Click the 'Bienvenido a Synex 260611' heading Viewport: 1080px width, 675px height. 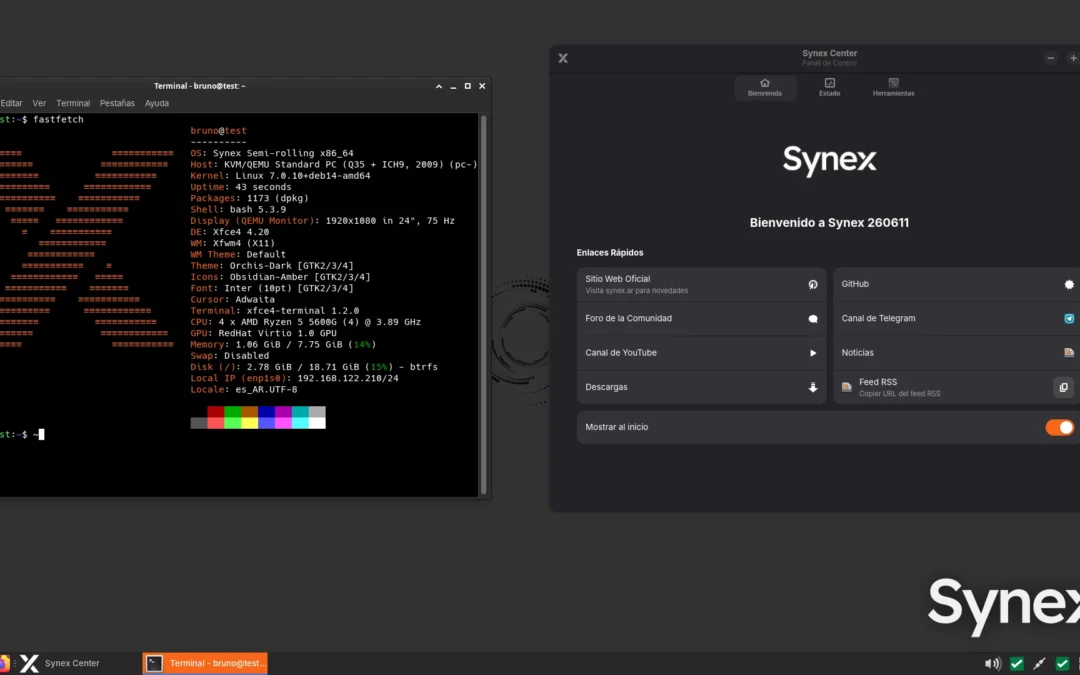829,223
